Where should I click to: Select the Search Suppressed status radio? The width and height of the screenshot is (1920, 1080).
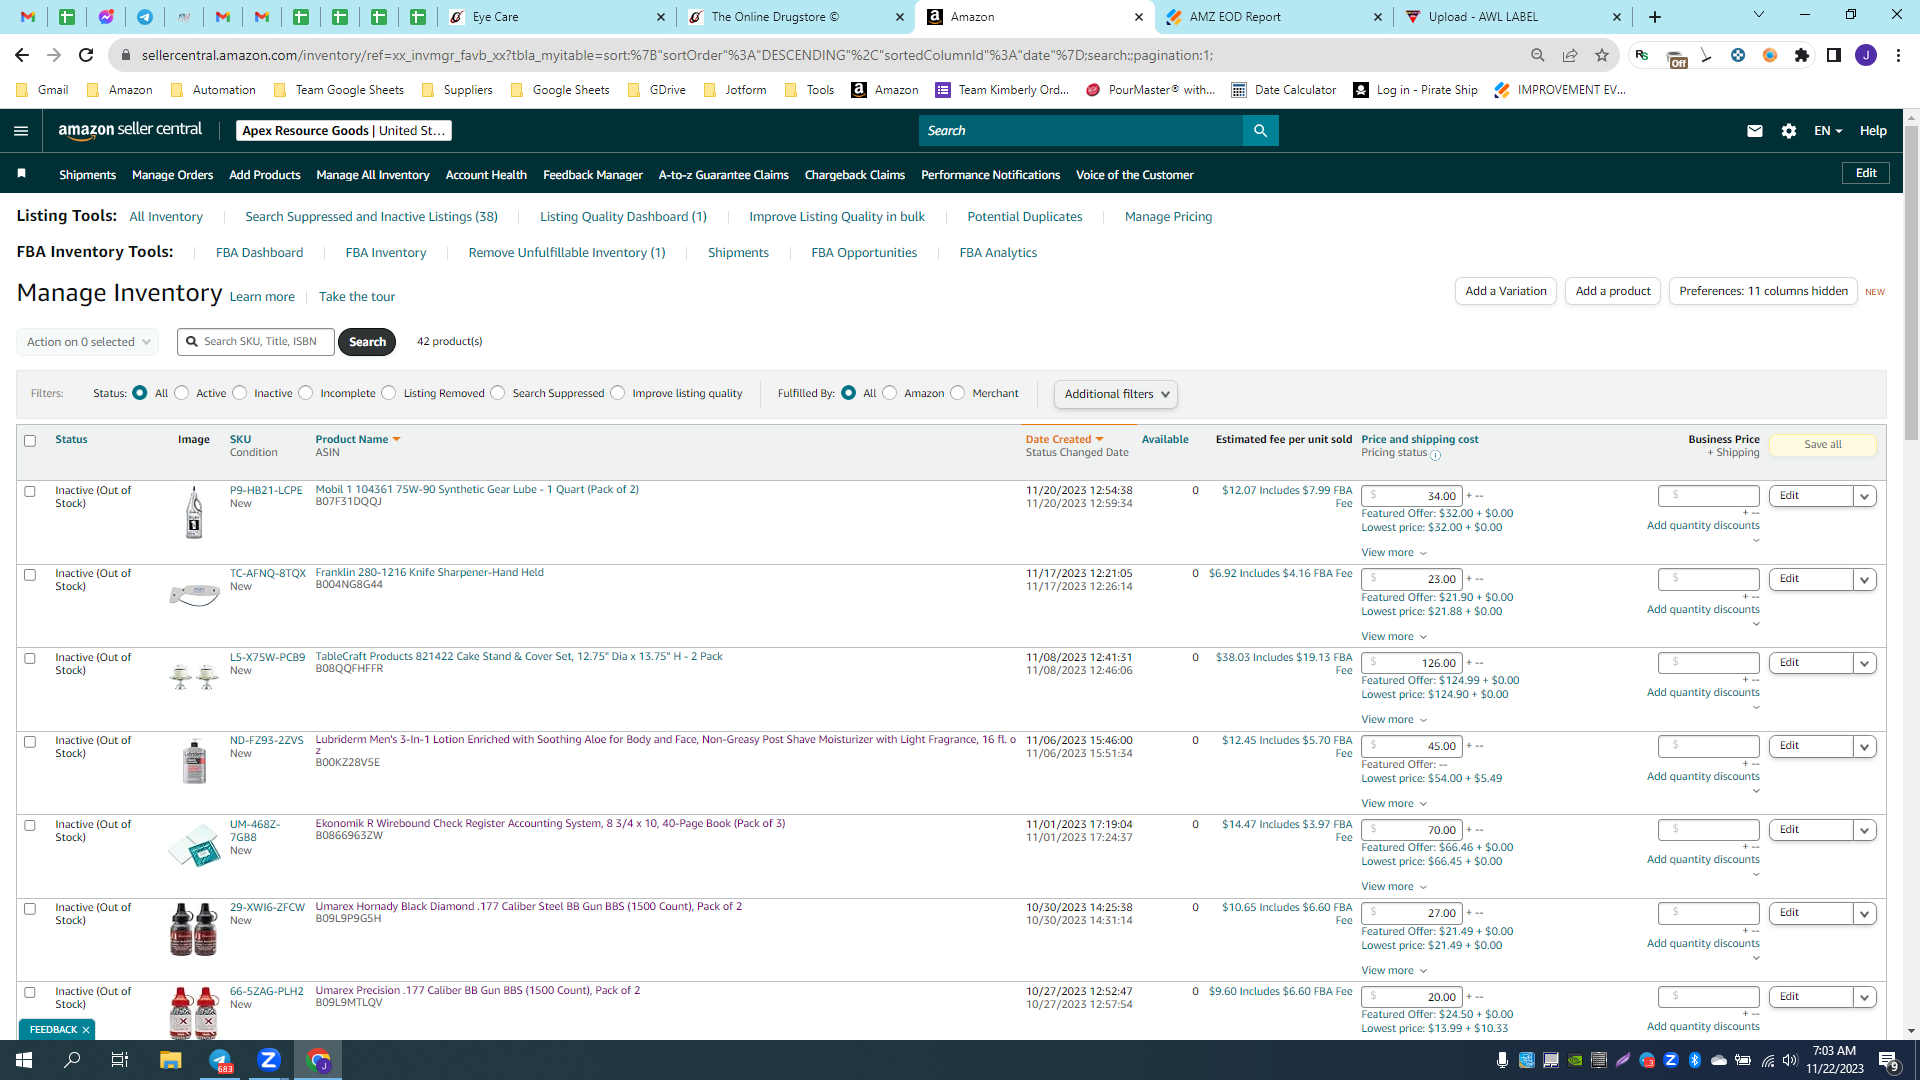pyautogui.click(x=498, y=393)
